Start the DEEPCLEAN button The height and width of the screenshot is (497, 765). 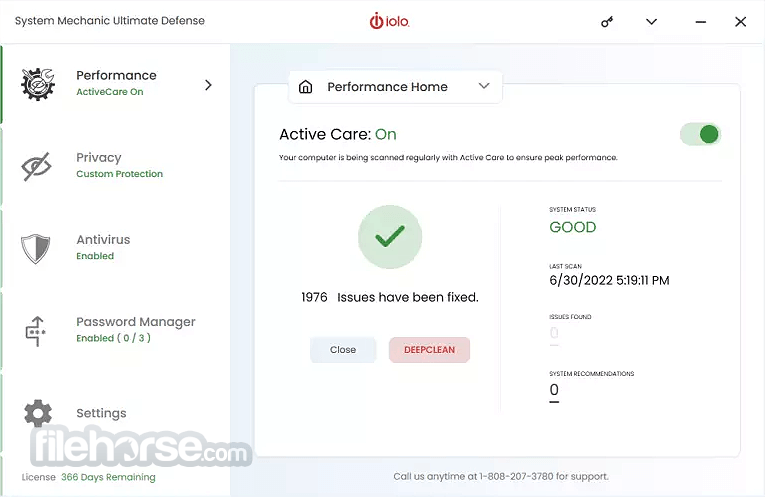click(x=429, y=350)
